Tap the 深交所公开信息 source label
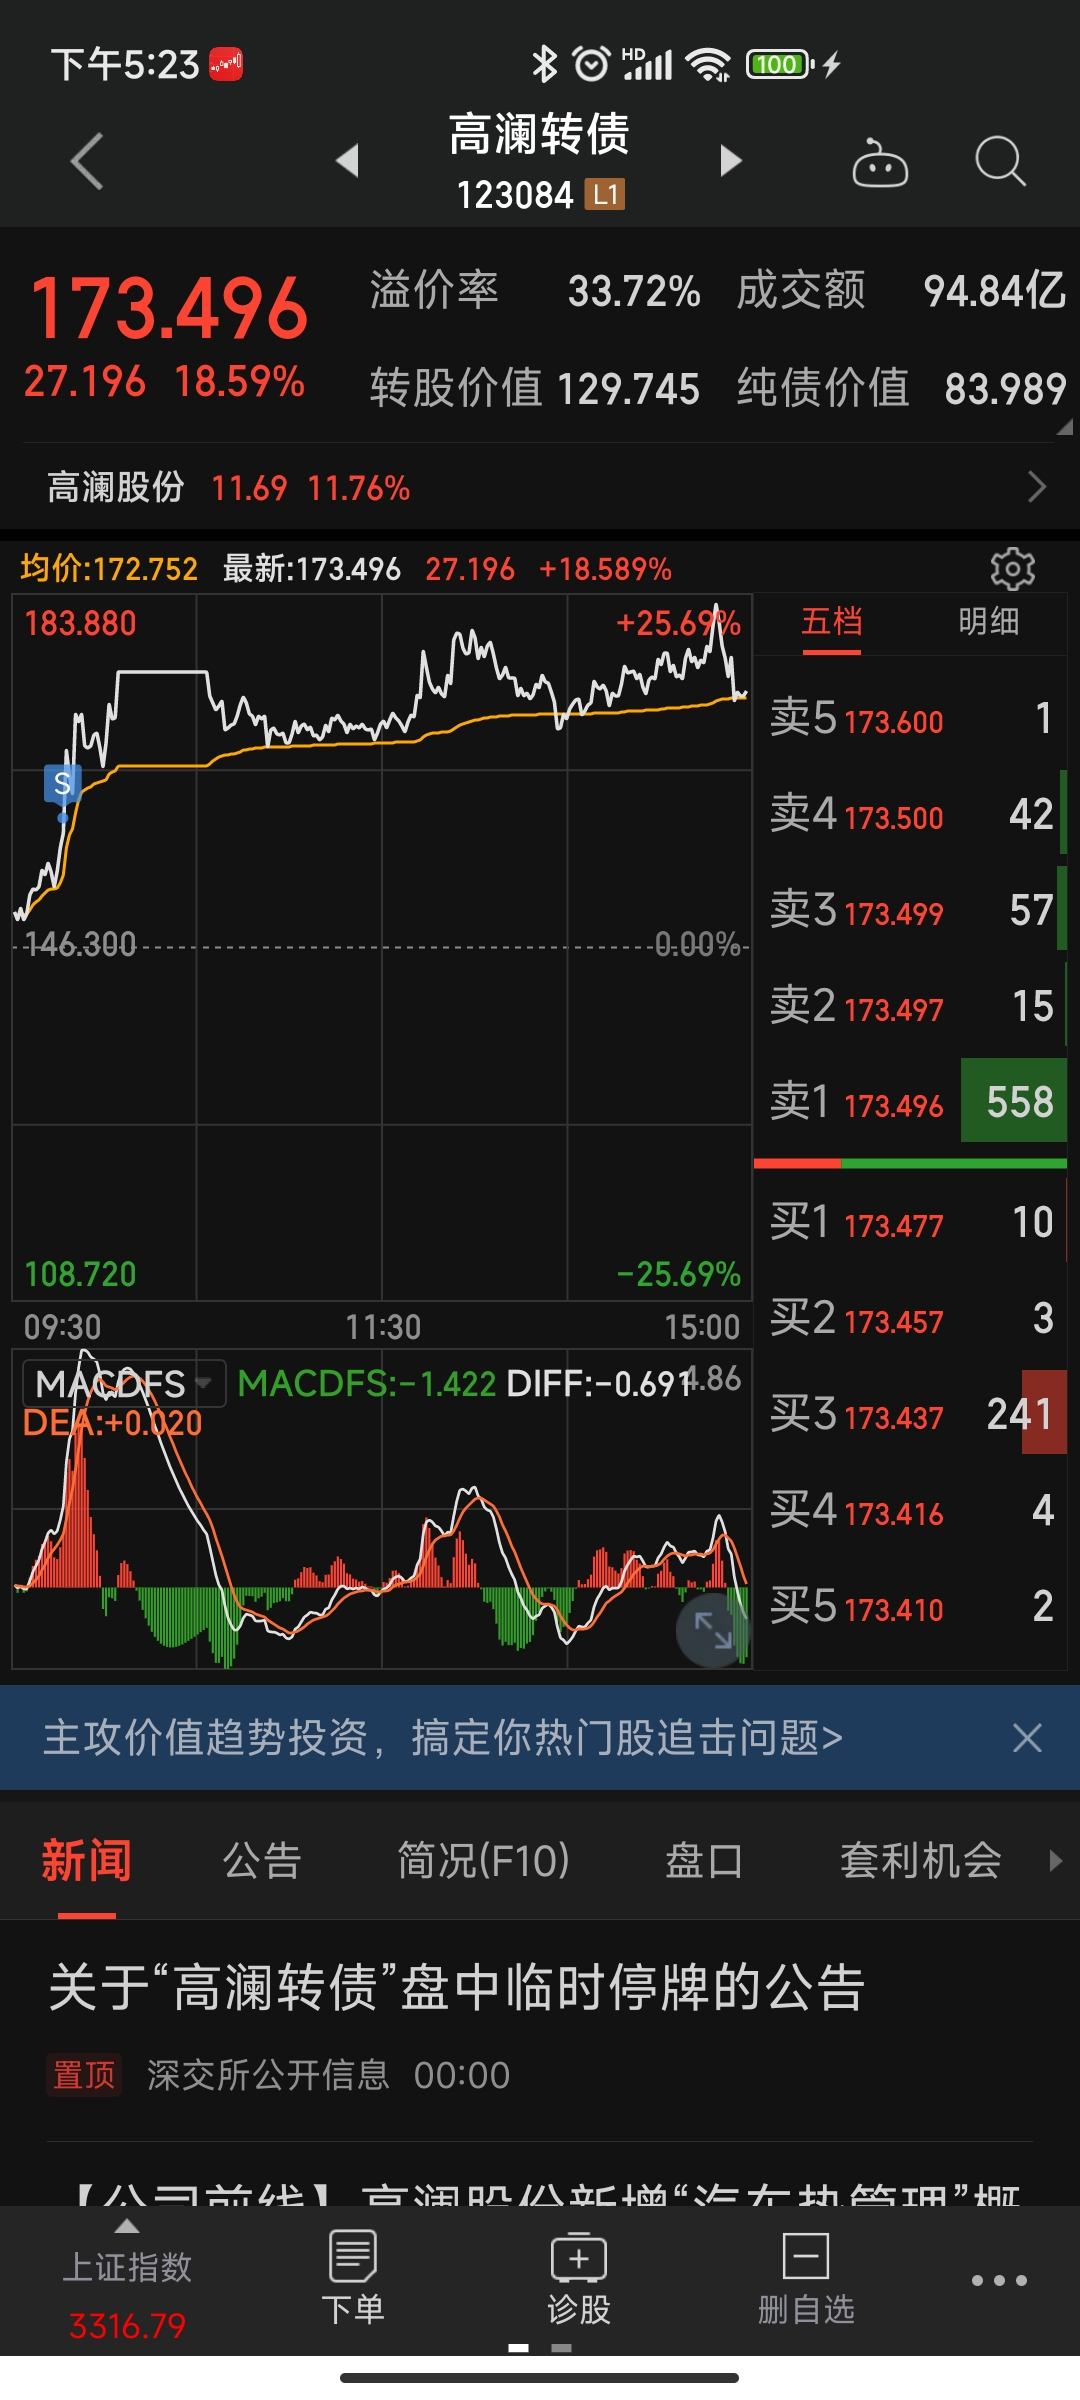 [x=268, y=2075]
